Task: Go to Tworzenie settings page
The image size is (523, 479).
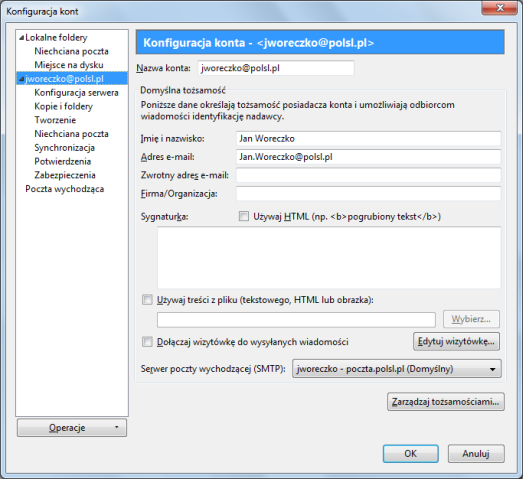Action: click(x=55, y=120)
